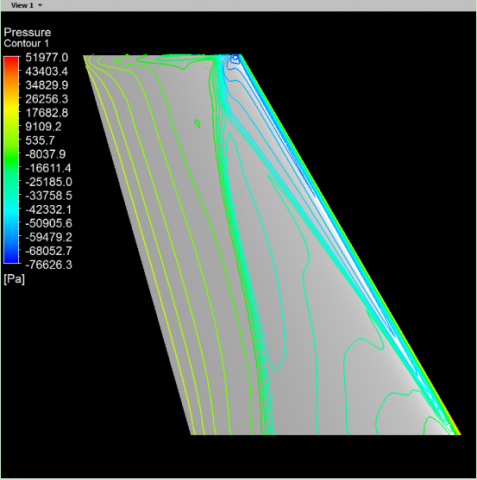Select legend value -33758.5

(x=49, y=196)
